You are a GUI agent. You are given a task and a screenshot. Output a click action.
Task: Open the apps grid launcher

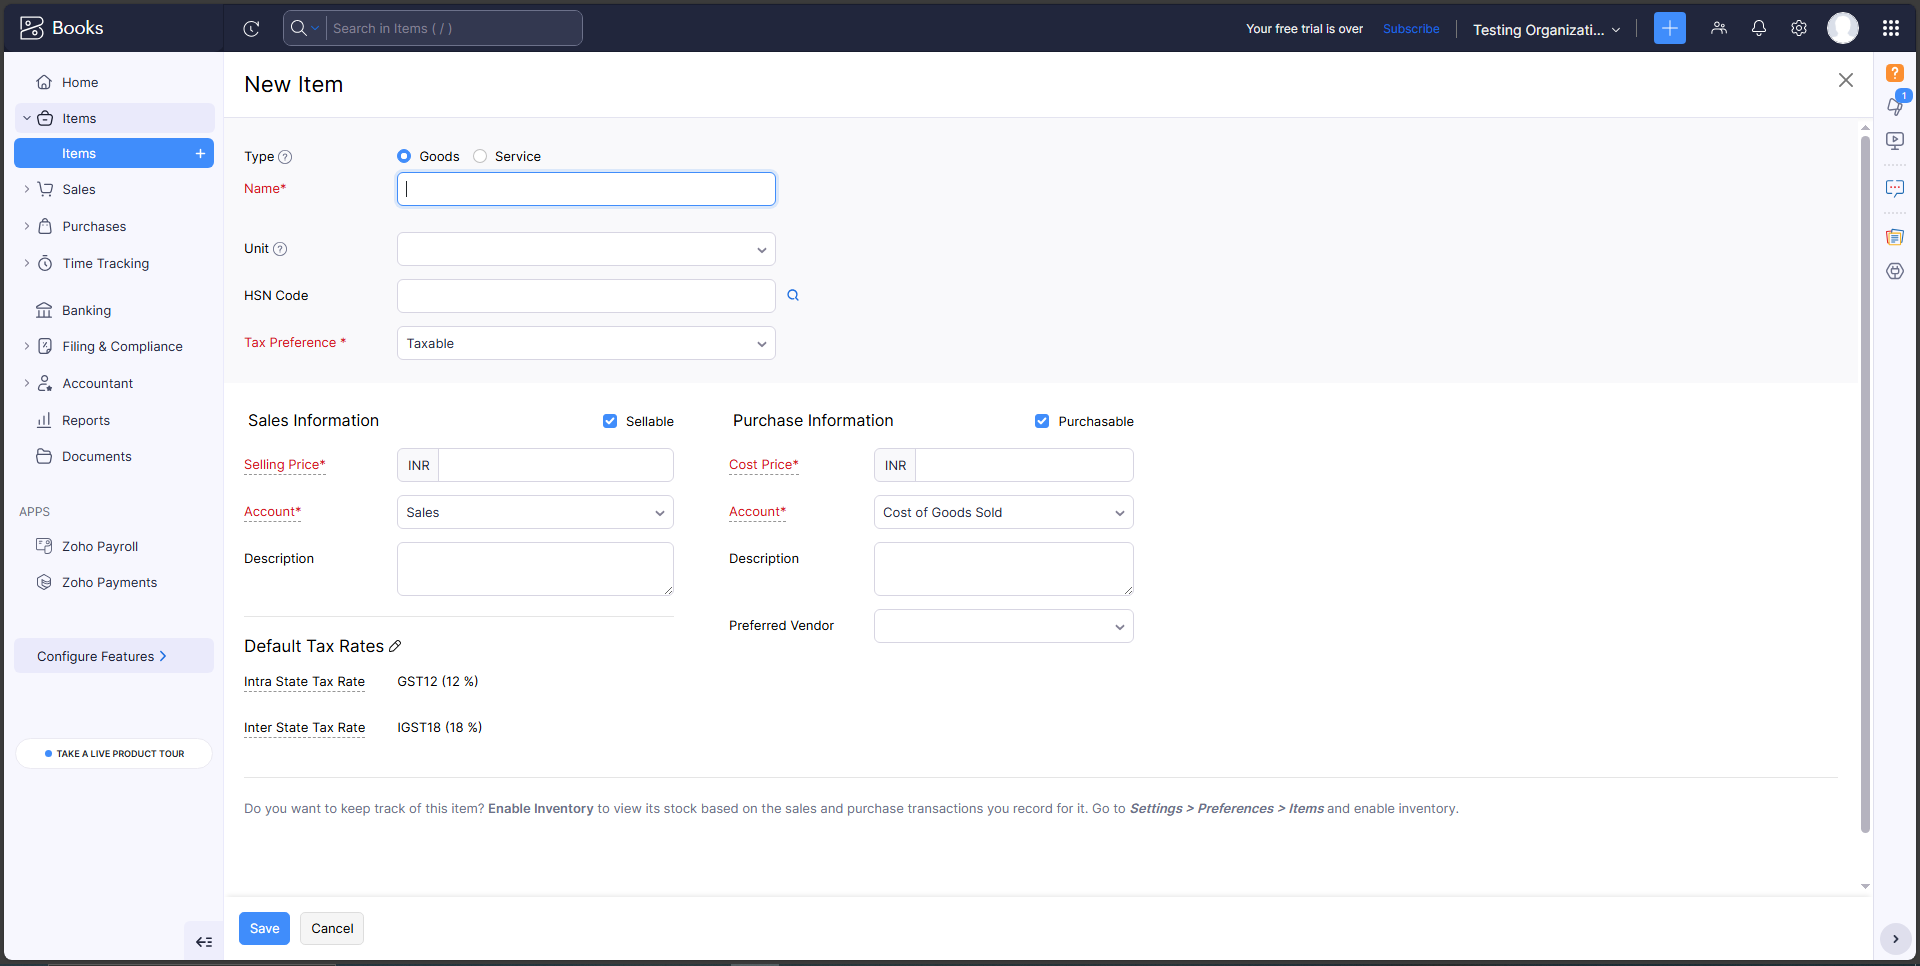coord(1890,28)
